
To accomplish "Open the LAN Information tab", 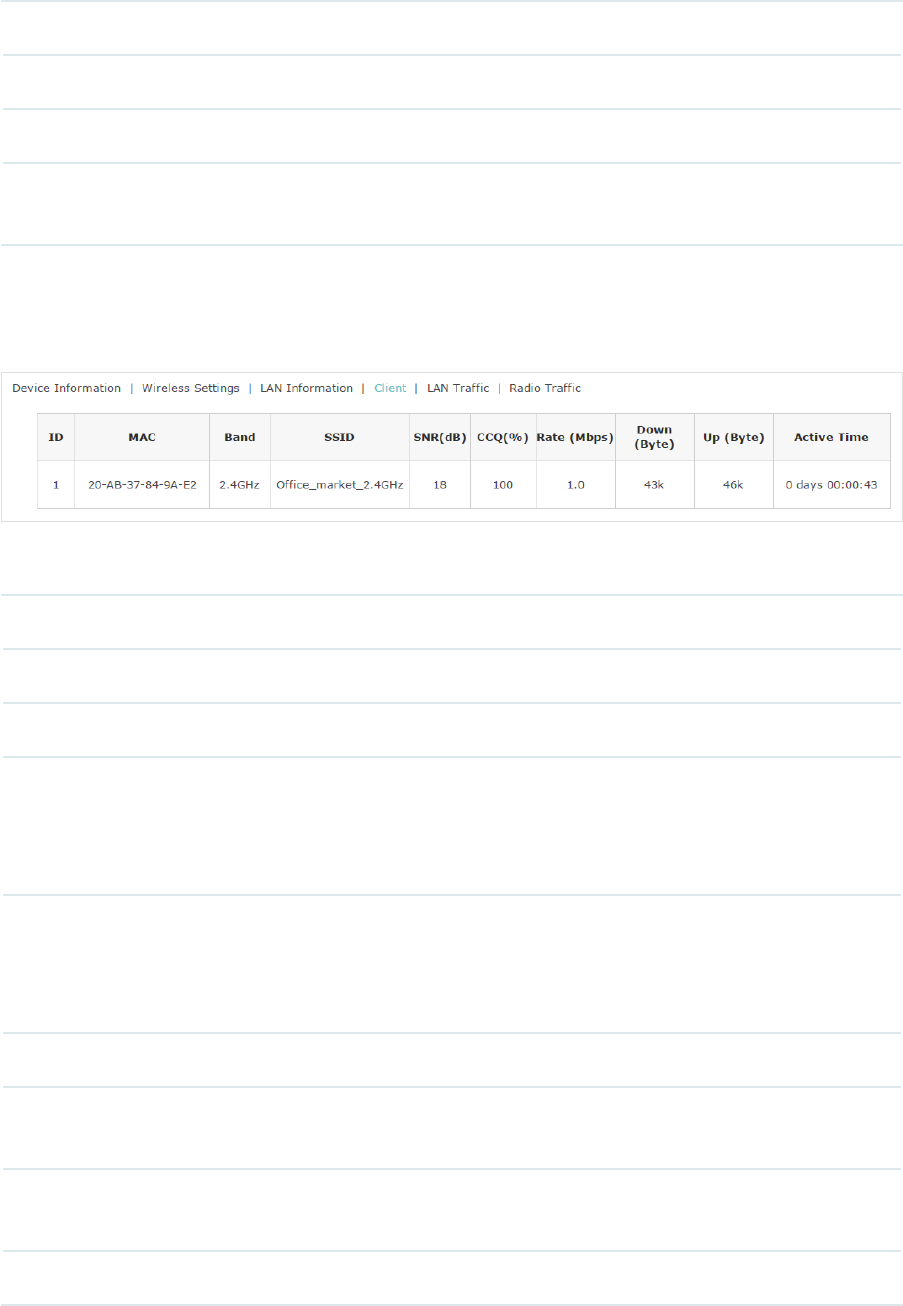I will click(x=306, y=388).
